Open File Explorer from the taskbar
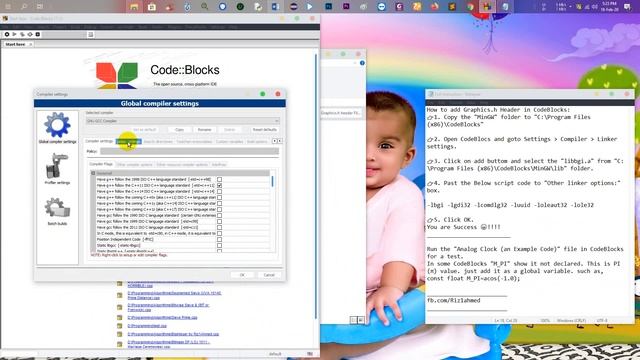640x360 pixels. pos(134,7)
